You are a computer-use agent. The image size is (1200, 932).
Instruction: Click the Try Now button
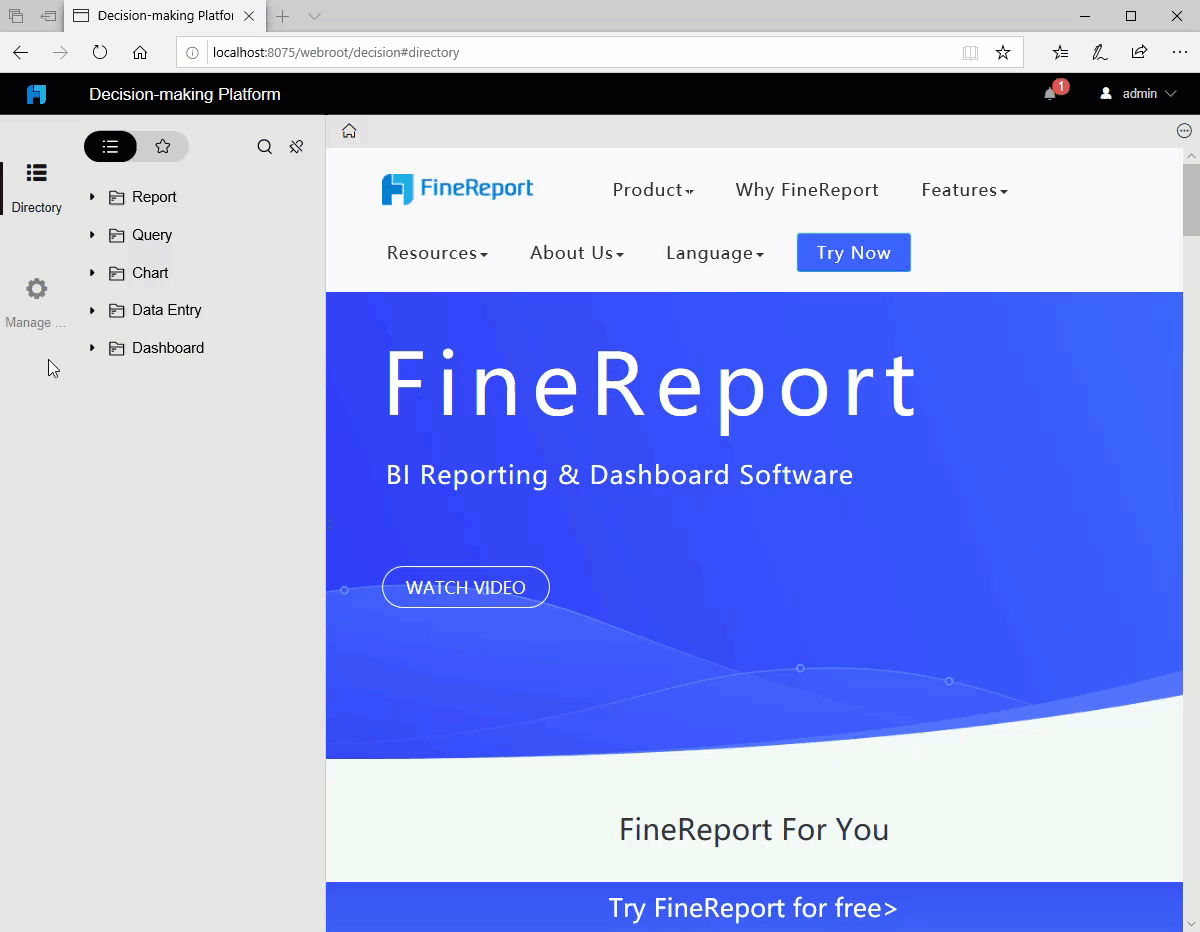[853, 252]
